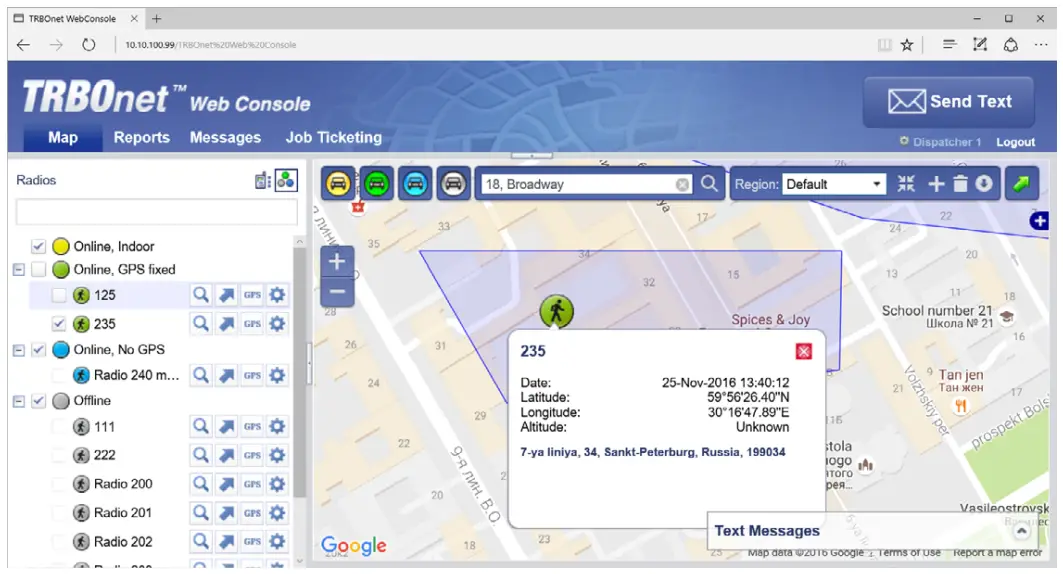1063x574 pixels.
Task: Clear the address search field
Action: click(683, 184)
